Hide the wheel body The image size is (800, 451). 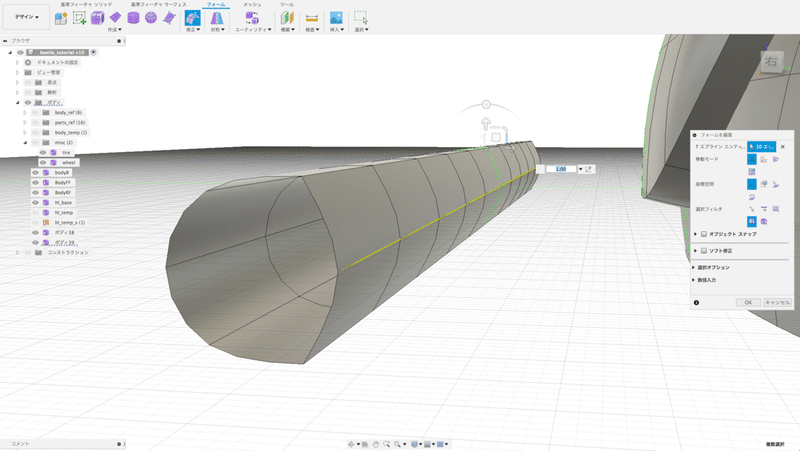pyautogui.click(x=43, y=163)
